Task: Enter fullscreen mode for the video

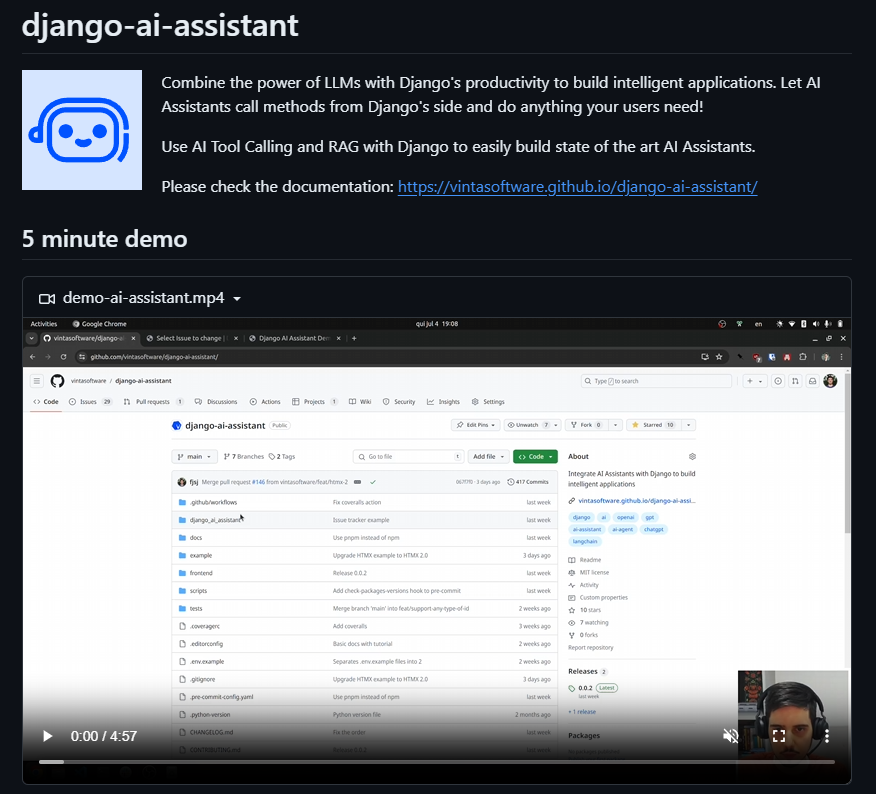Action: click(779, 736)
